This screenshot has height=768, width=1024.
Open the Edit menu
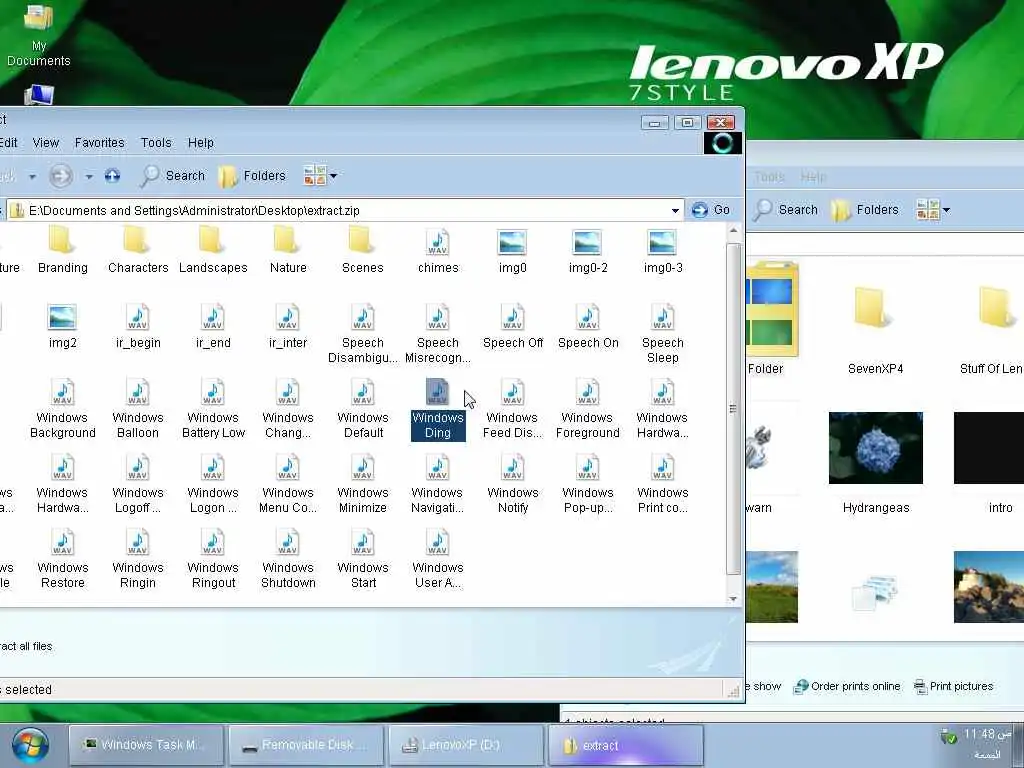click(x=8, y=142)
